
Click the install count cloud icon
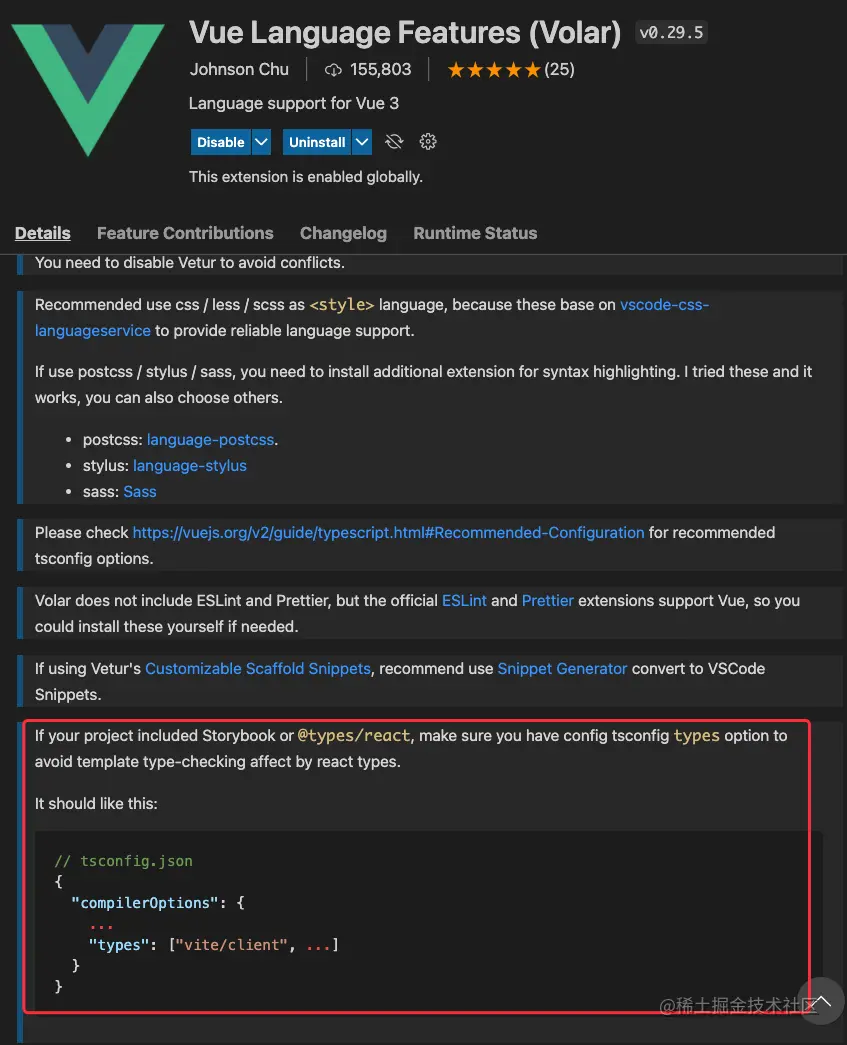(x=334, y=70)
